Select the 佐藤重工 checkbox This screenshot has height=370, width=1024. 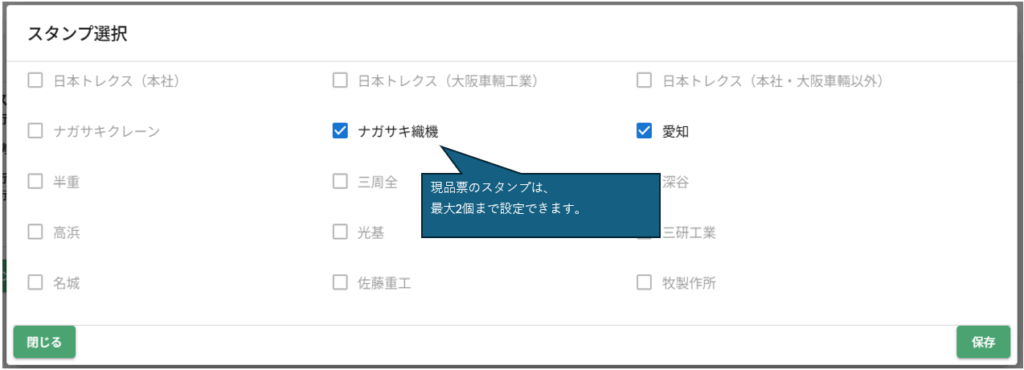coord(340,283)
